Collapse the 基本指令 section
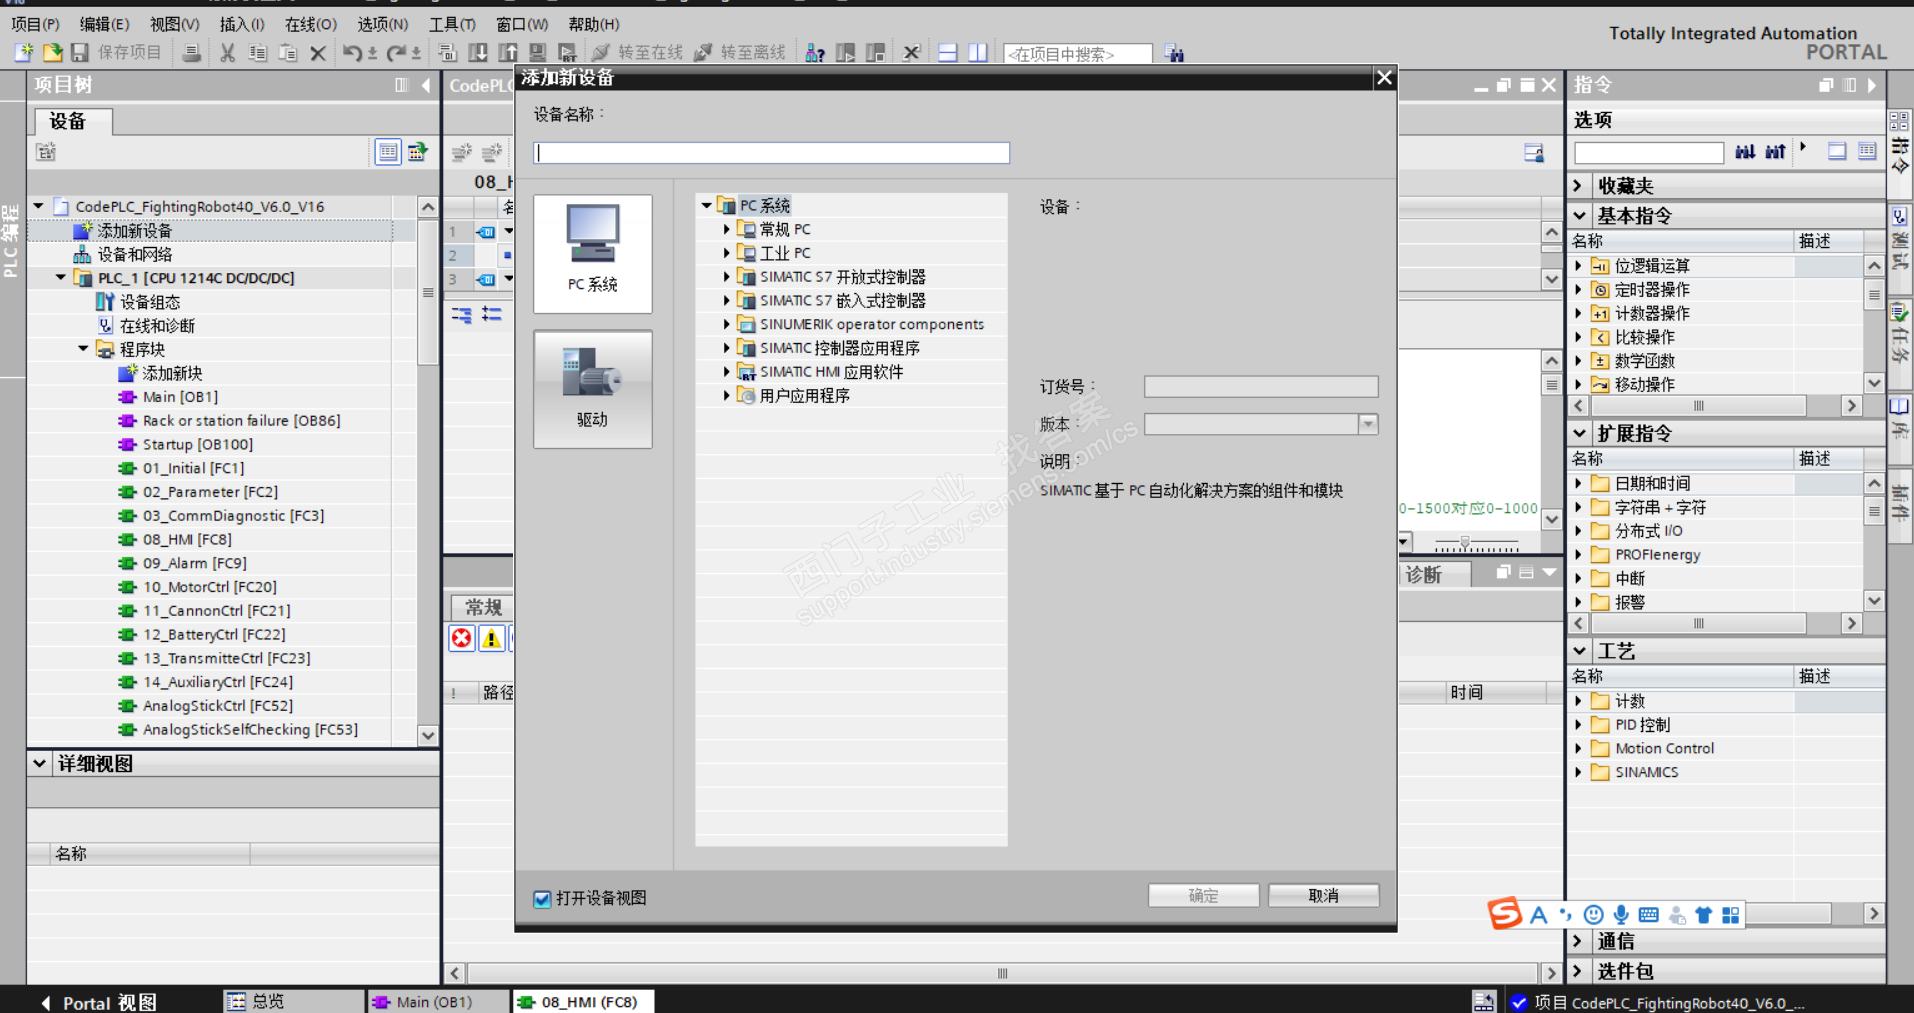The height and width of the screenshot is (1013, 1914). [x=1579, y=216]
